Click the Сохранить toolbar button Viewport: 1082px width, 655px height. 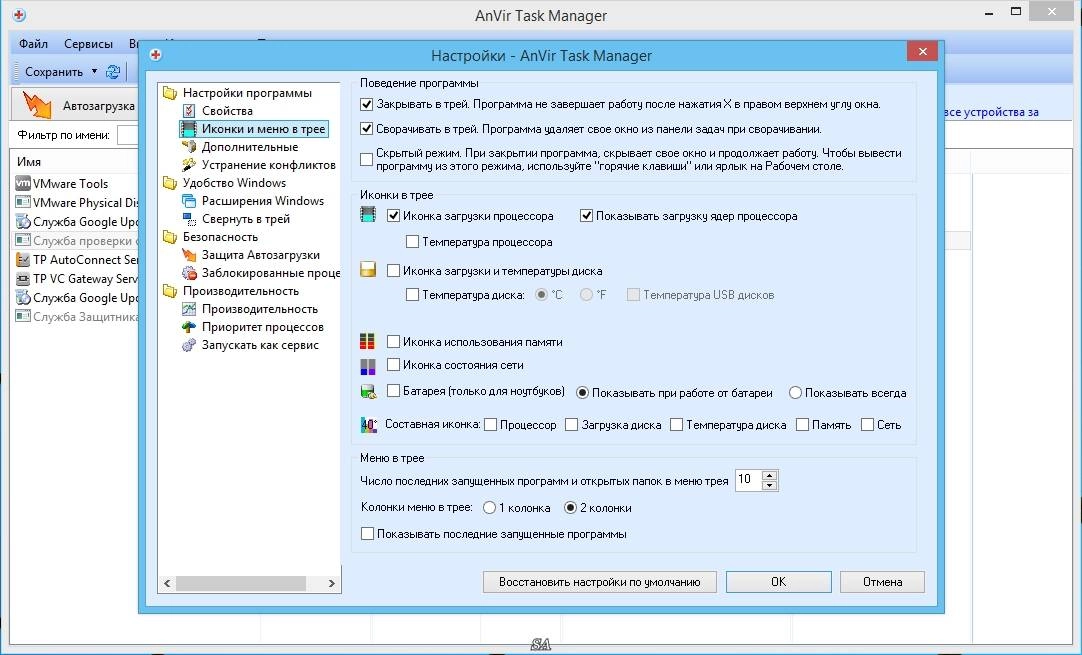(x=53, y=71)
